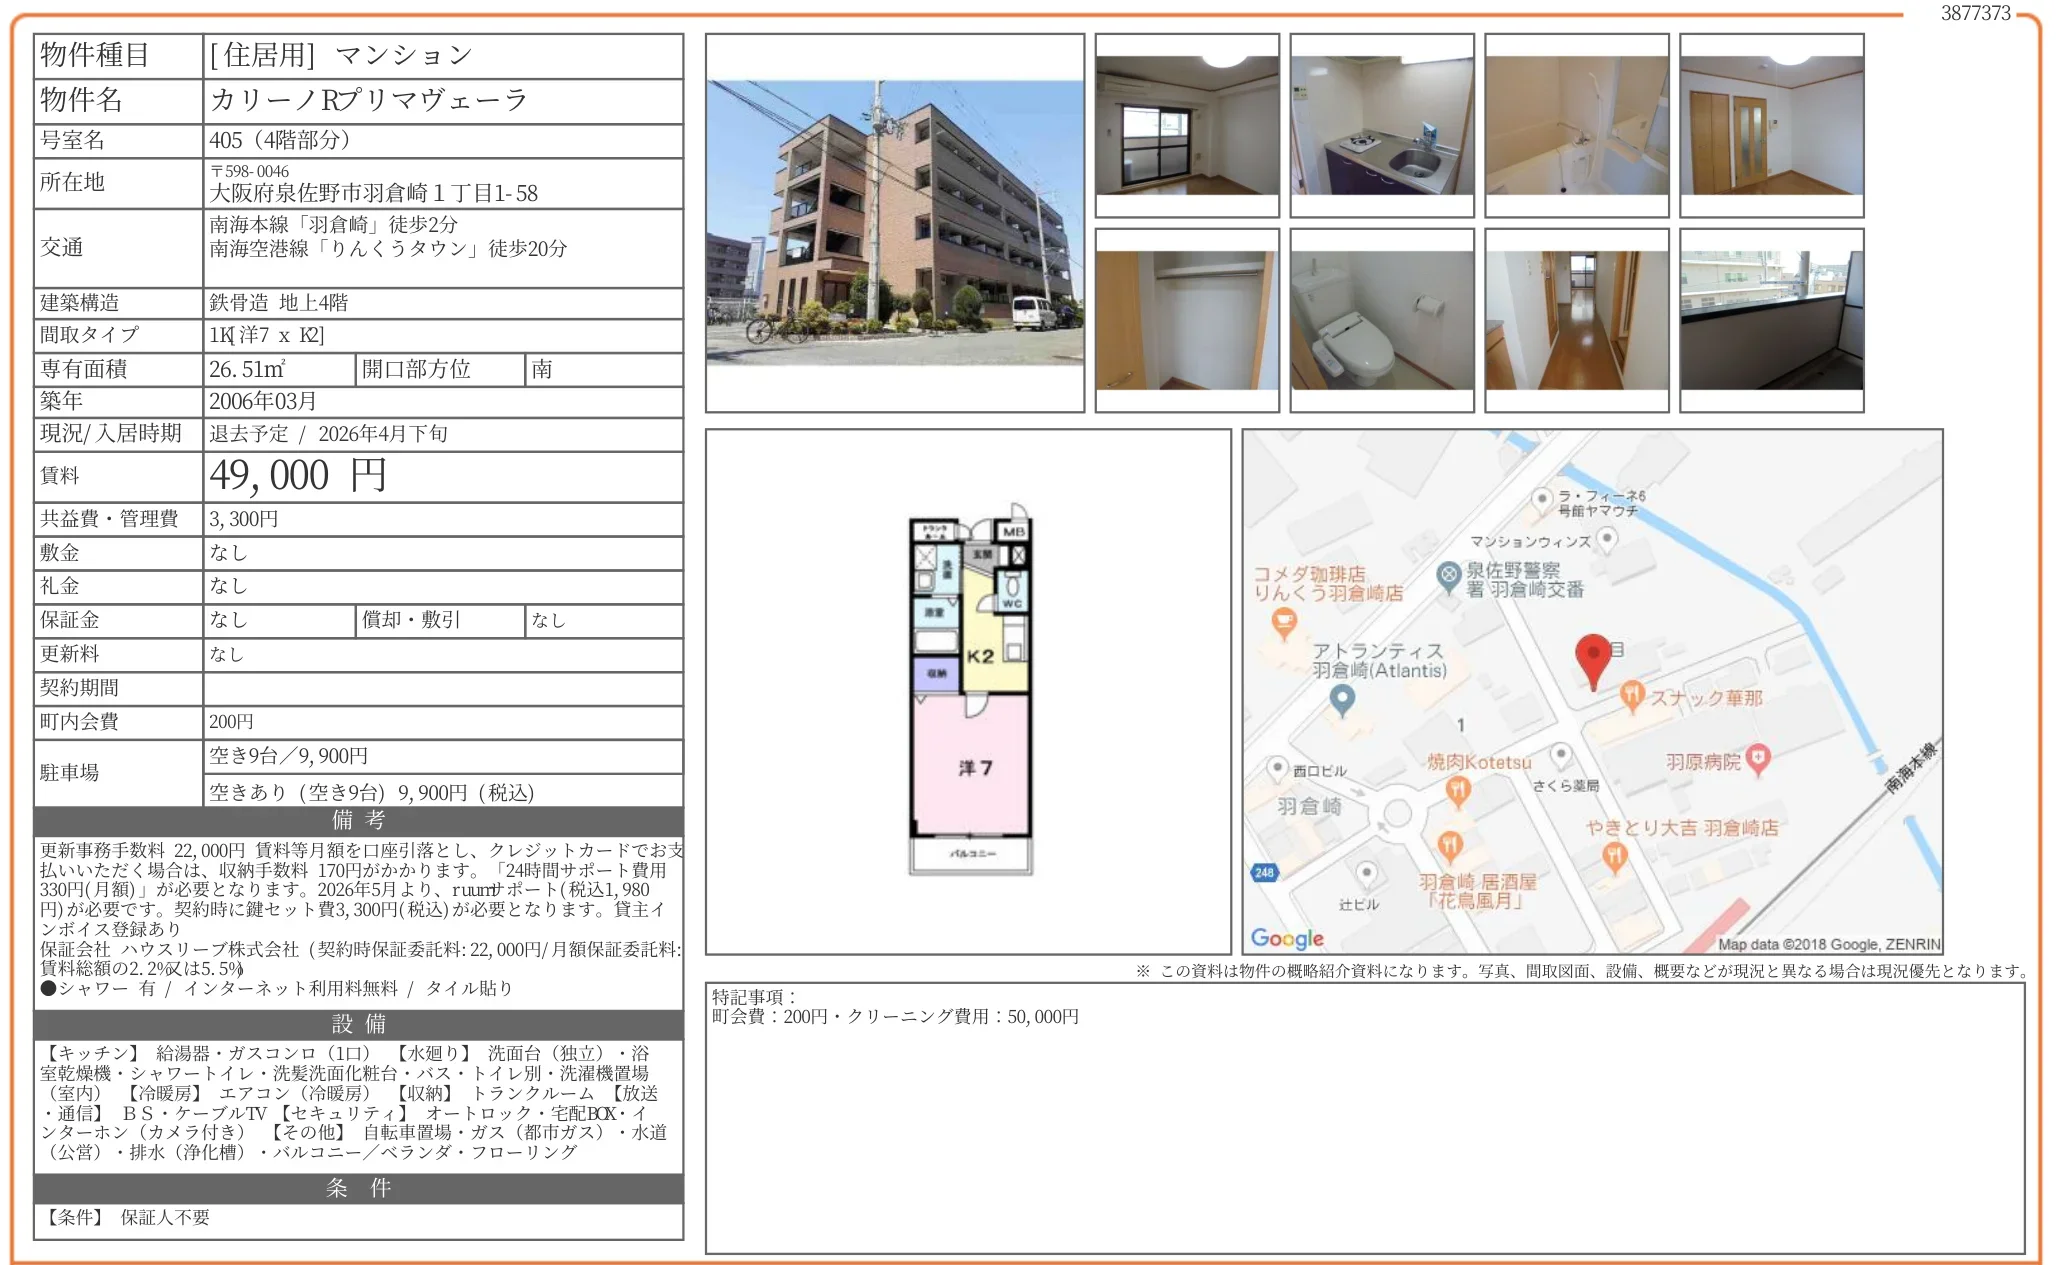Click the Hahara Hospital marker icon
2056x1265 pixels.
[x=1758, y=759]
